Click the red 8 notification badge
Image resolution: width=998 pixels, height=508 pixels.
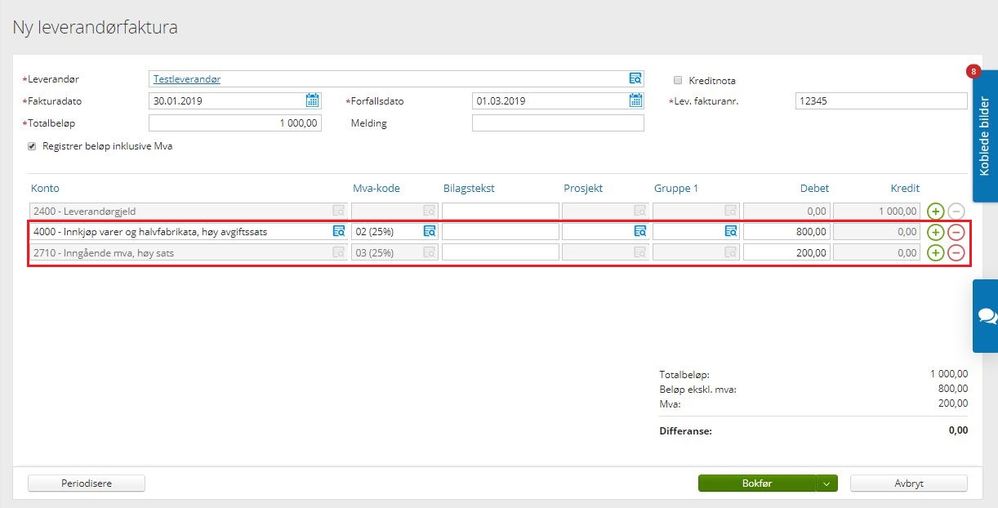pos(973,71)
